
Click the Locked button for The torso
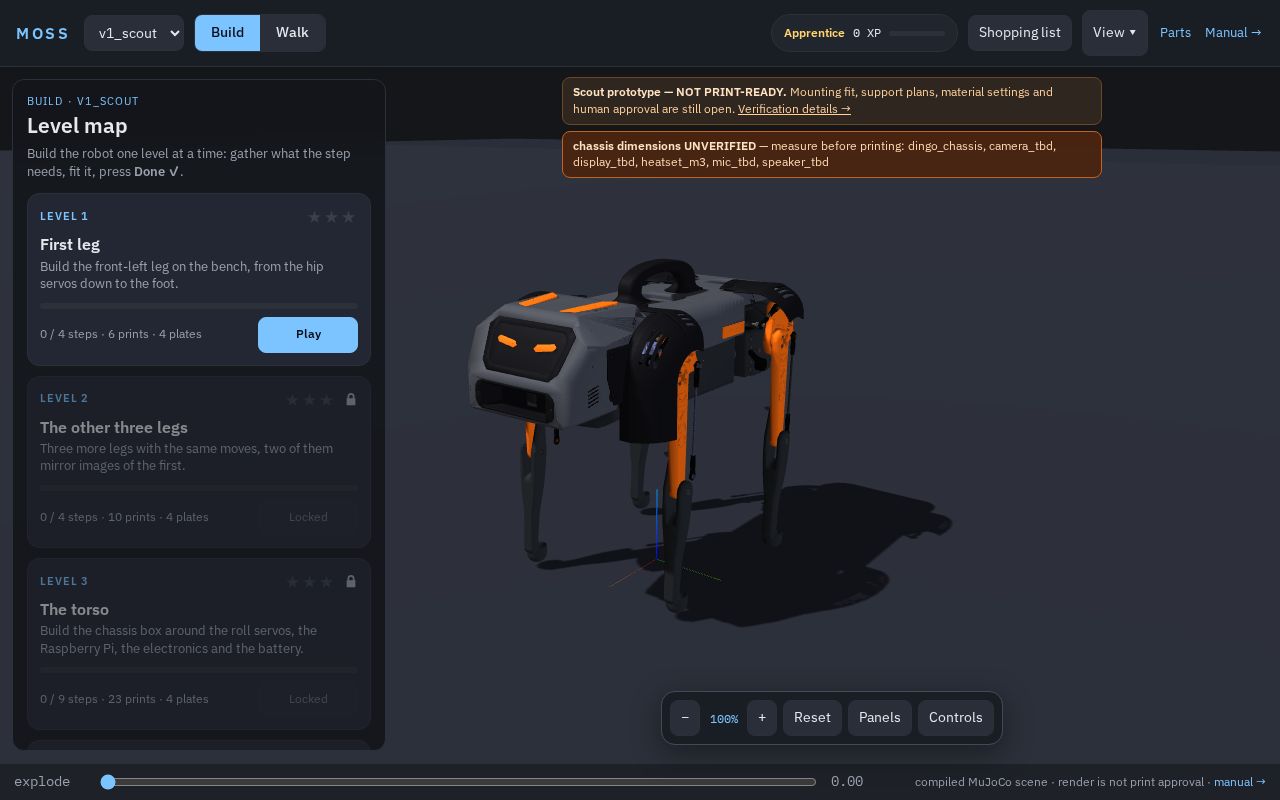point(308,699)
